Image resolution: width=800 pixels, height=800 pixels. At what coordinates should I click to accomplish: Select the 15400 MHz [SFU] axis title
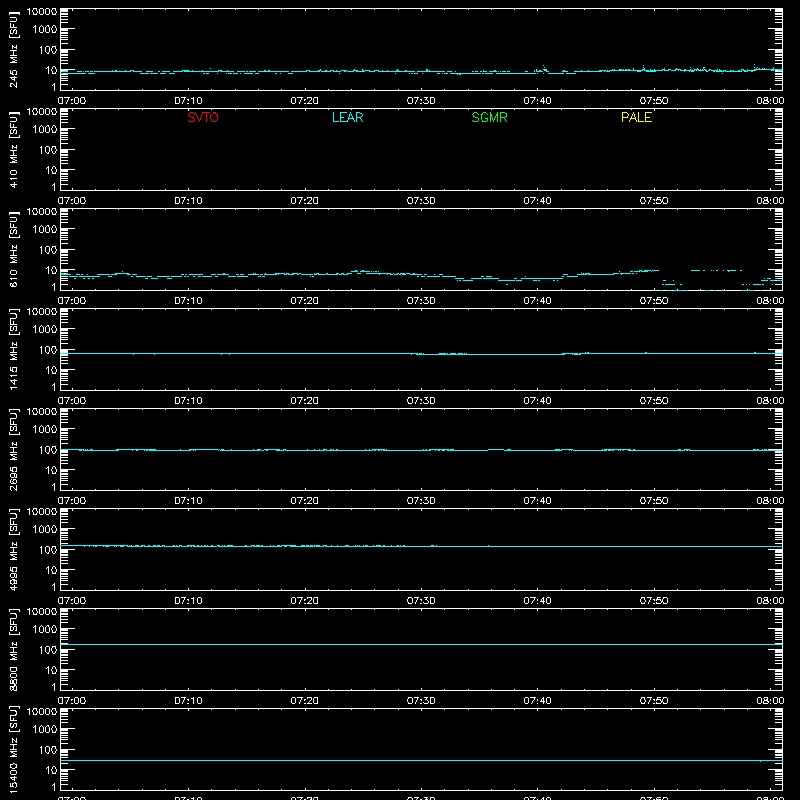point(13,749)
